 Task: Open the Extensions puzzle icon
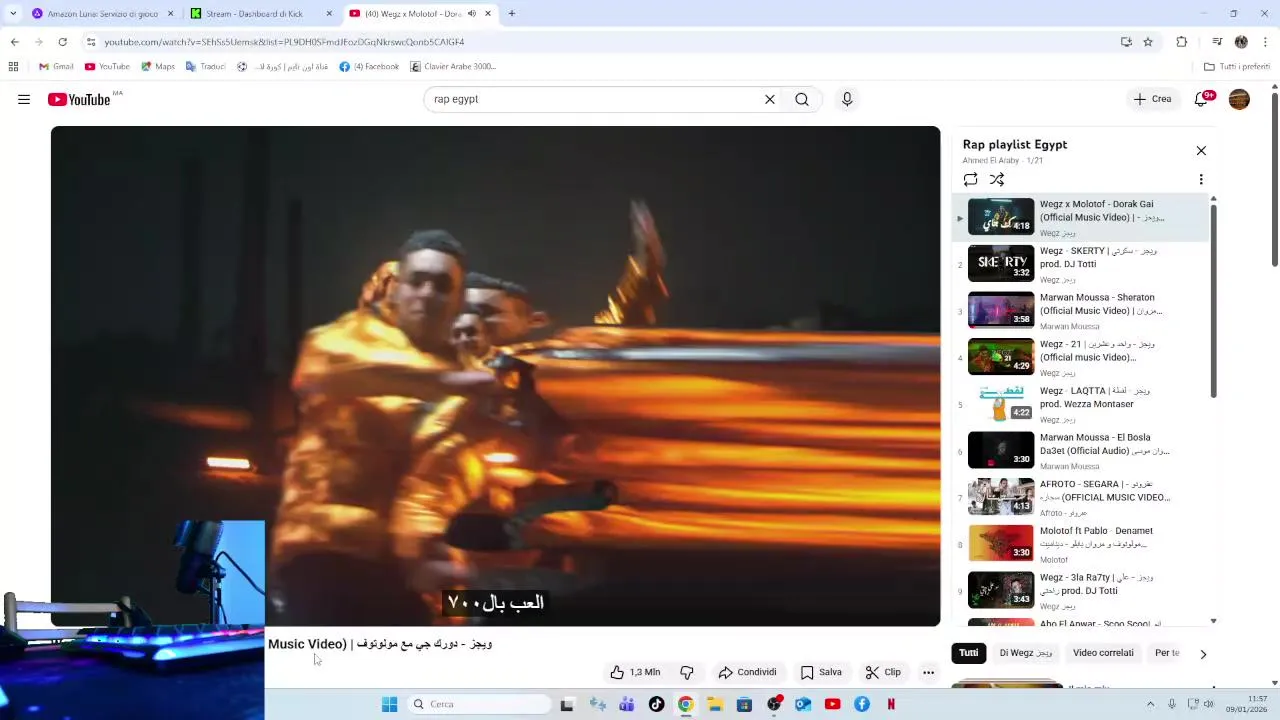point(1182,42)
